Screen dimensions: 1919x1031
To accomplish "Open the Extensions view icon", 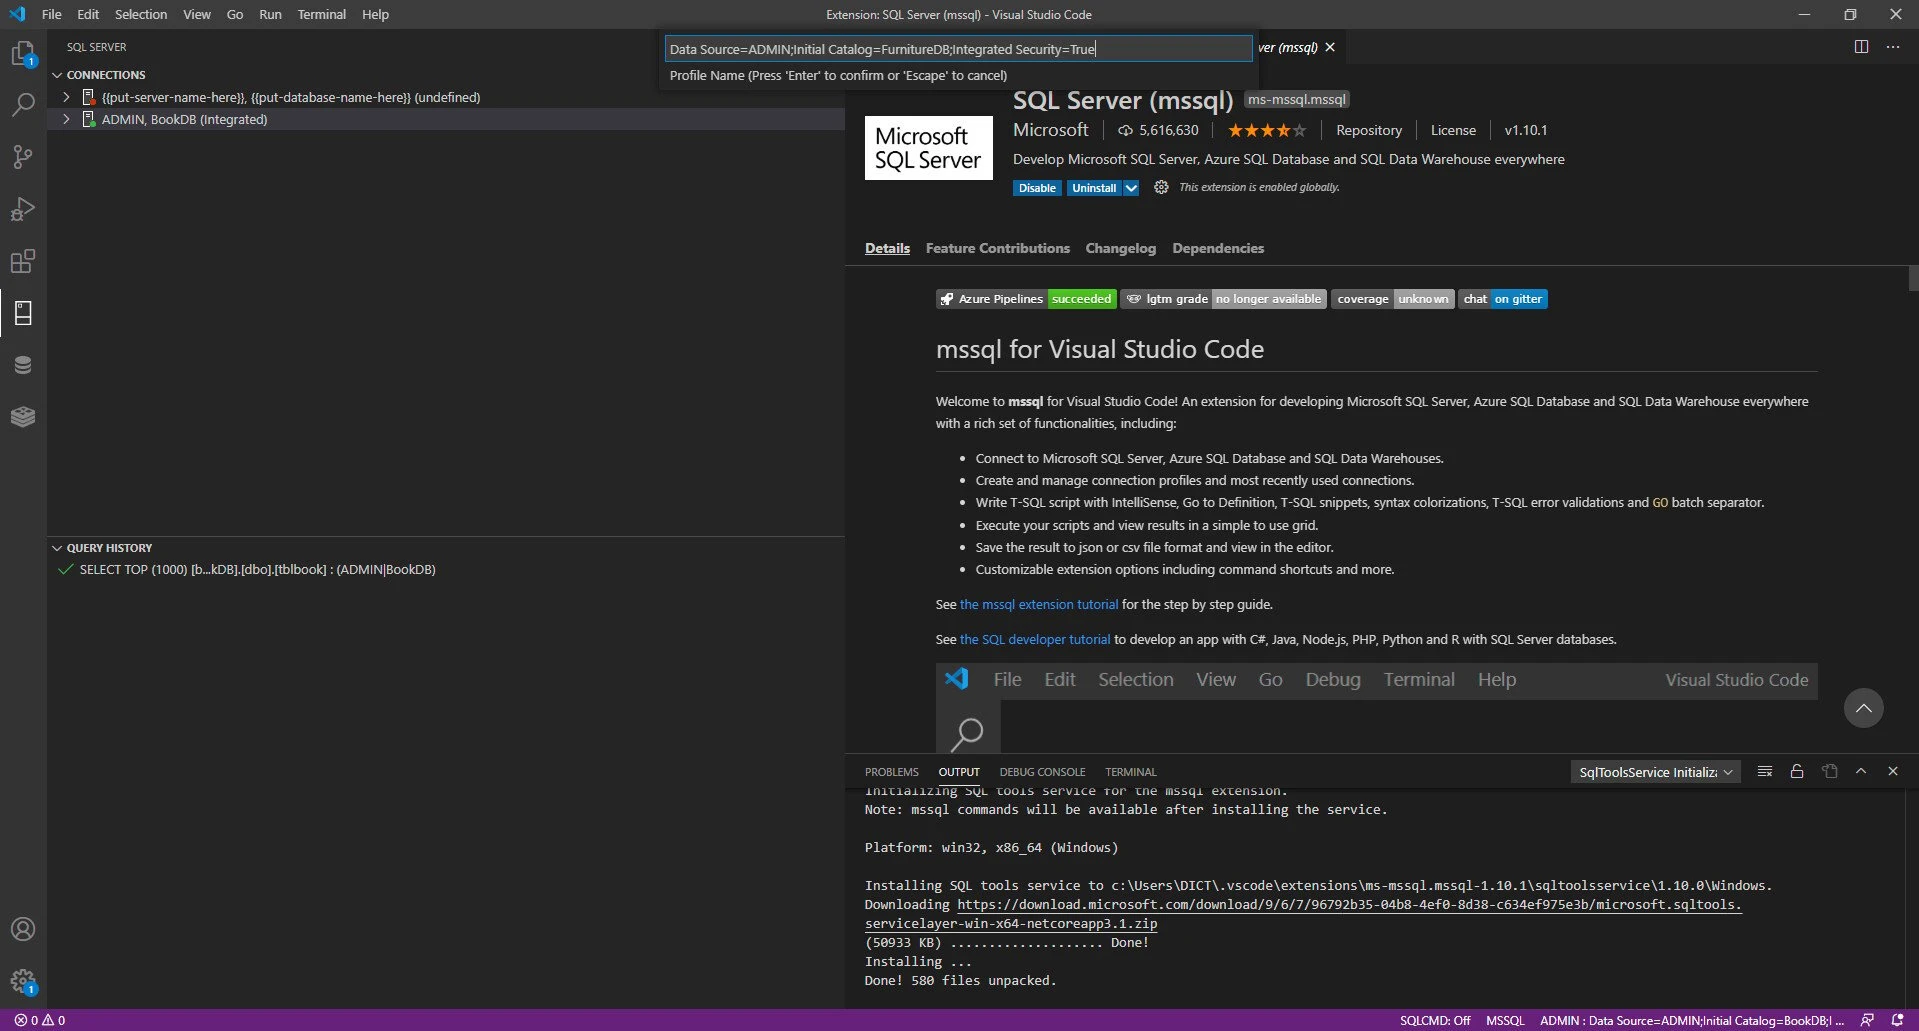I will coord(22,261).
